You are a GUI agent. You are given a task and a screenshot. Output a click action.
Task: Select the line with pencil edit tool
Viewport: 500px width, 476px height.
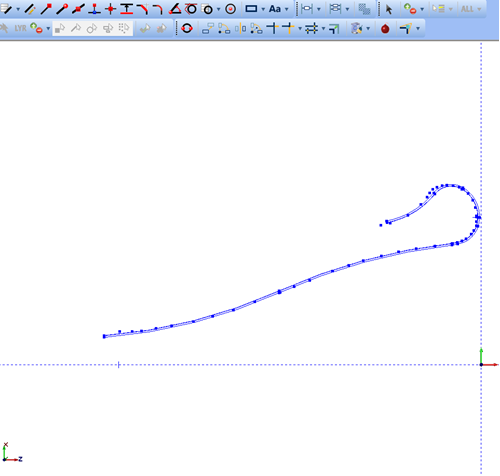(30, 9)
